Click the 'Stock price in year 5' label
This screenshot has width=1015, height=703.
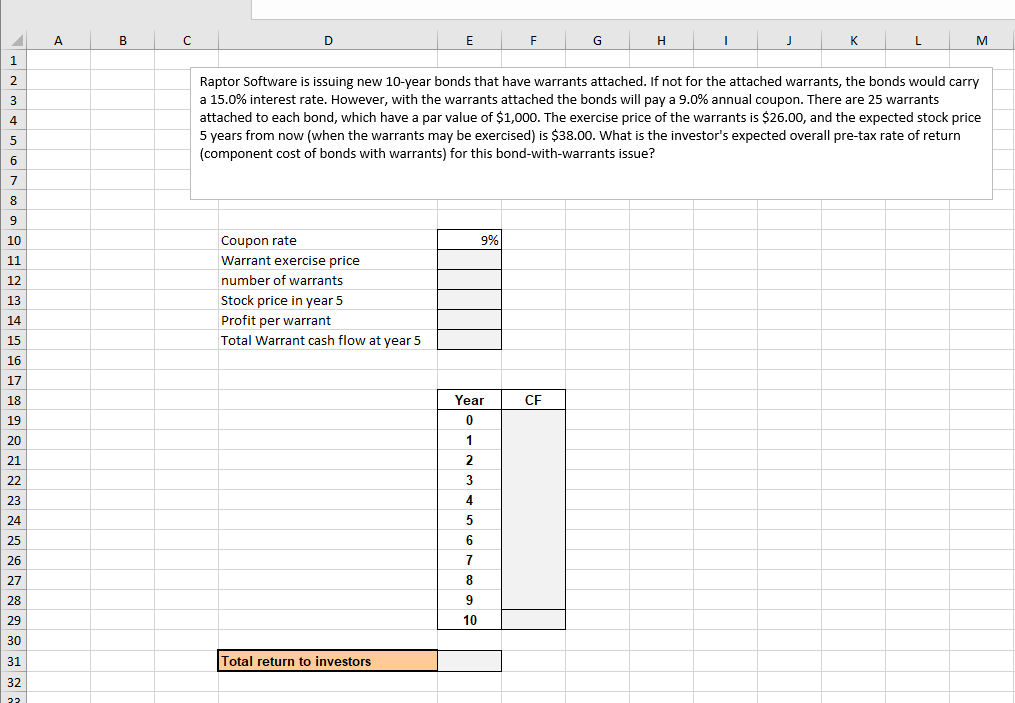click(x=282, y=300)
